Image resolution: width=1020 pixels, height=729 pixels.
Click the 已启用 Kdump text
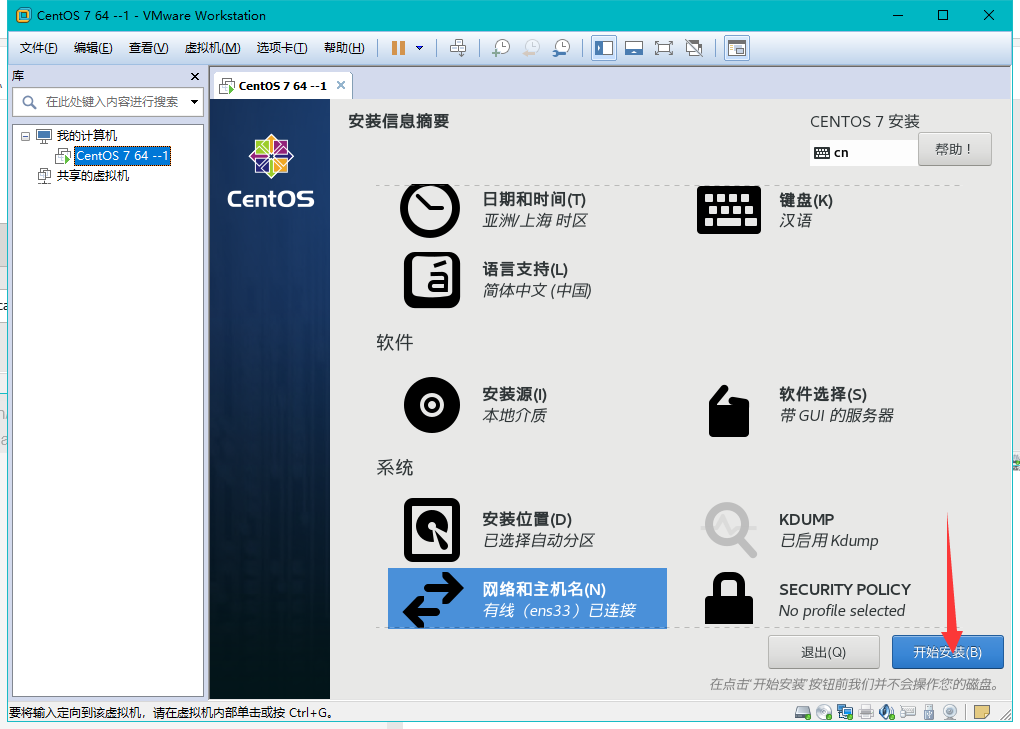tap(829, 541)
